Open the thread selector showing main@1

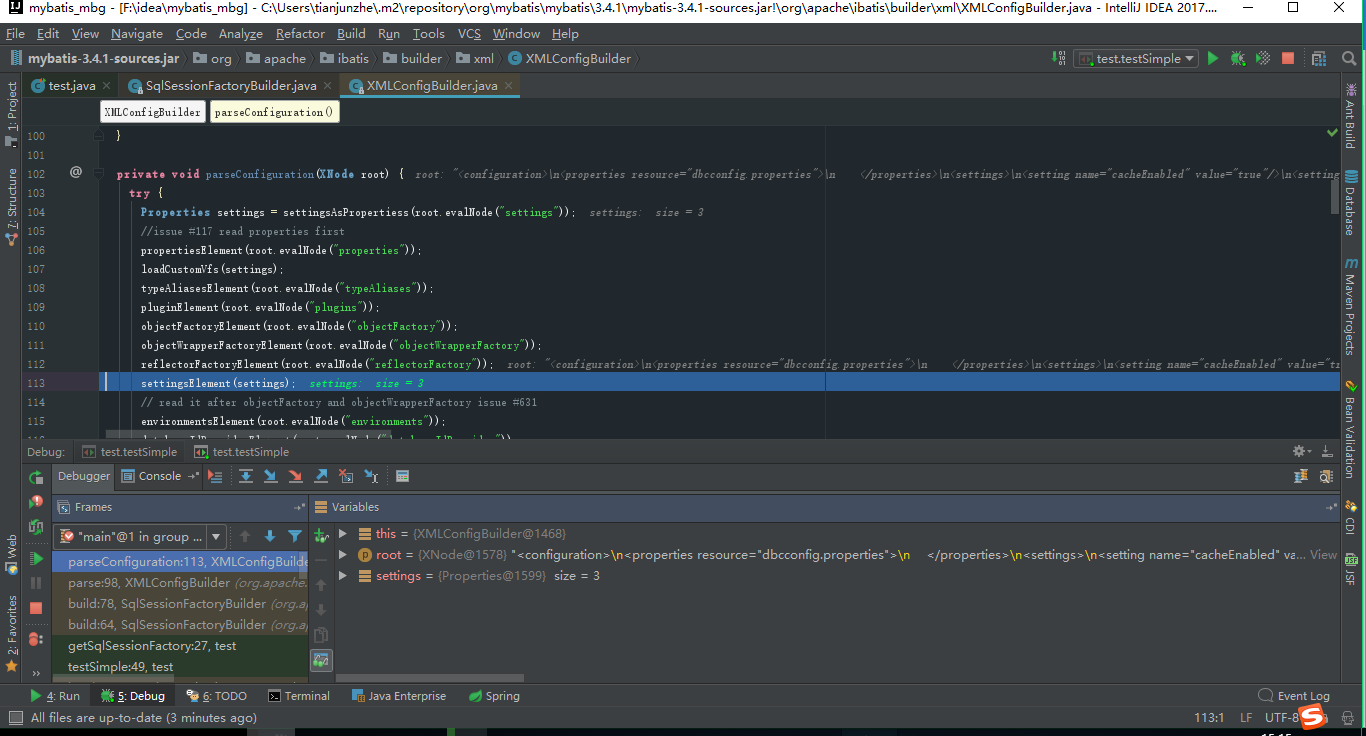coord(140,536)
